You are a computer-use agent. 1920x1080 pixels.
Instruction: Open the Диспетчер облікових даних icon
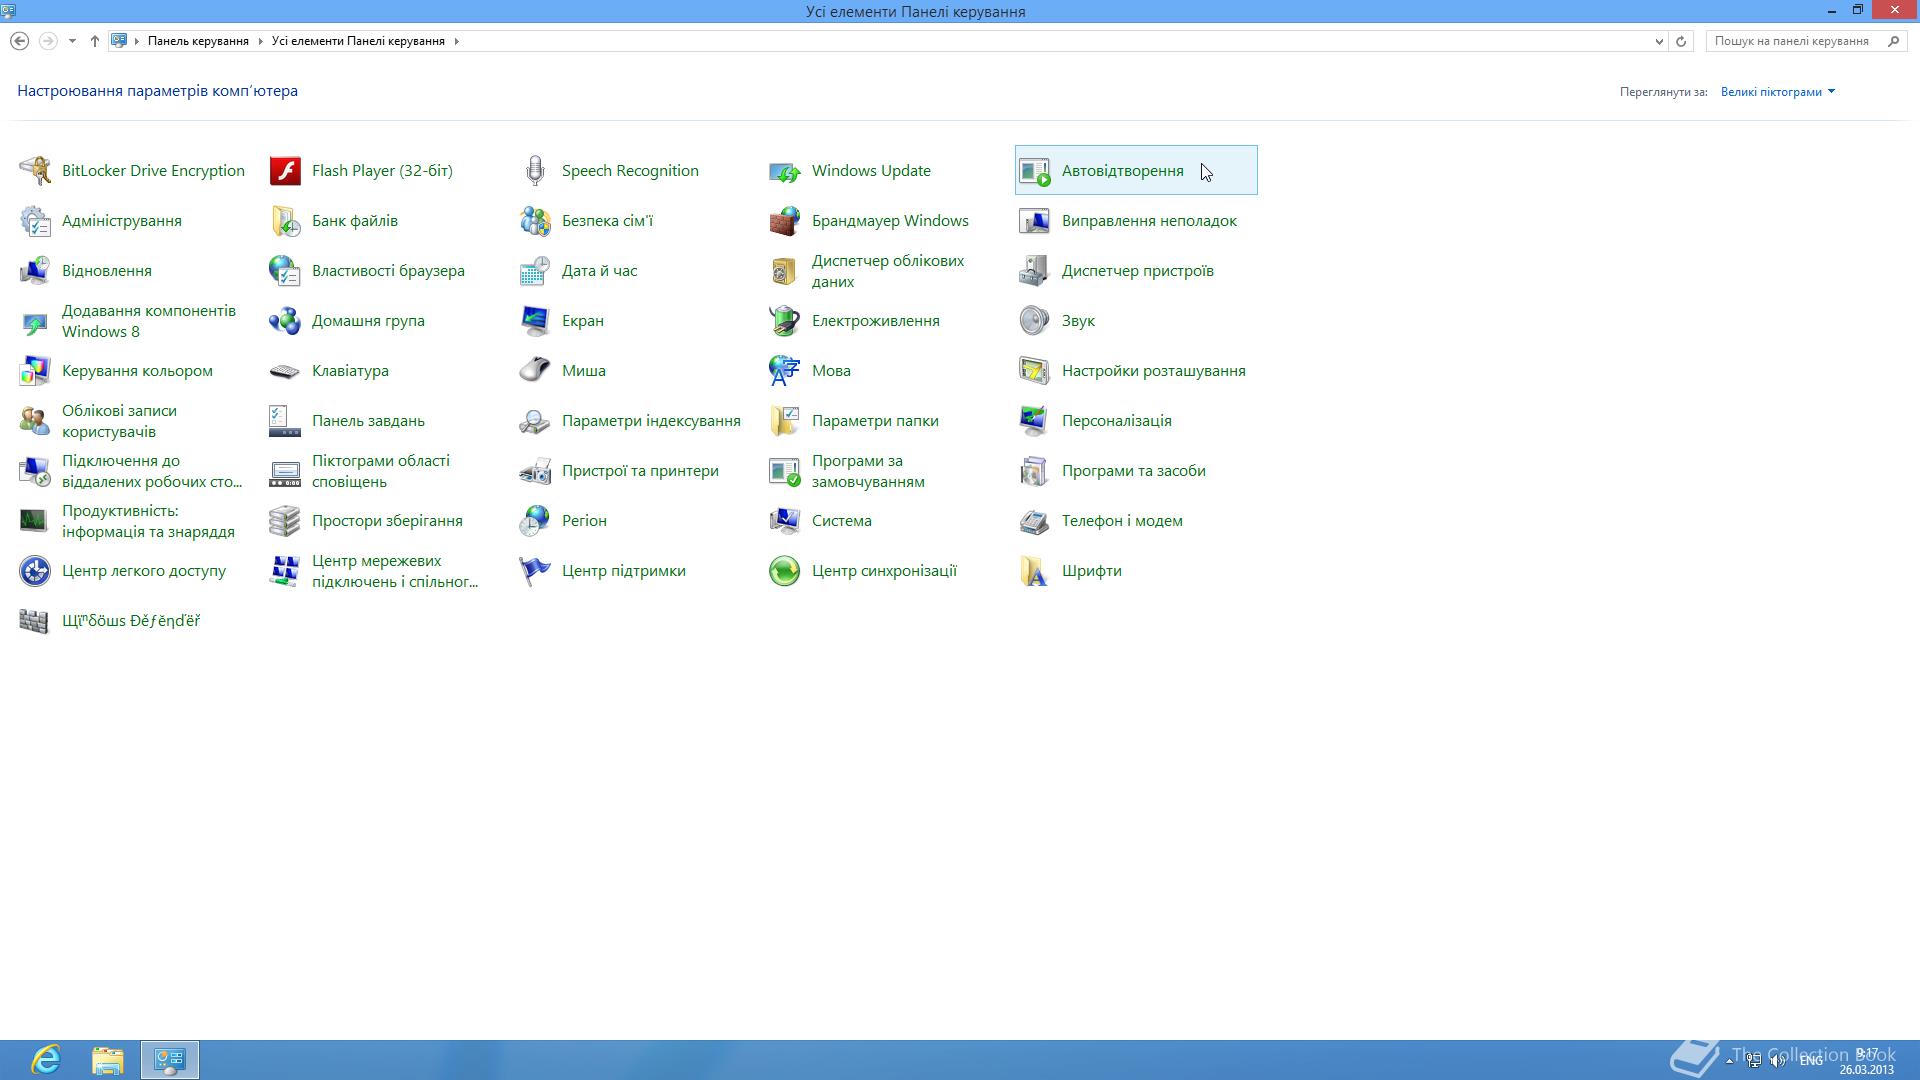coord(785,271)
